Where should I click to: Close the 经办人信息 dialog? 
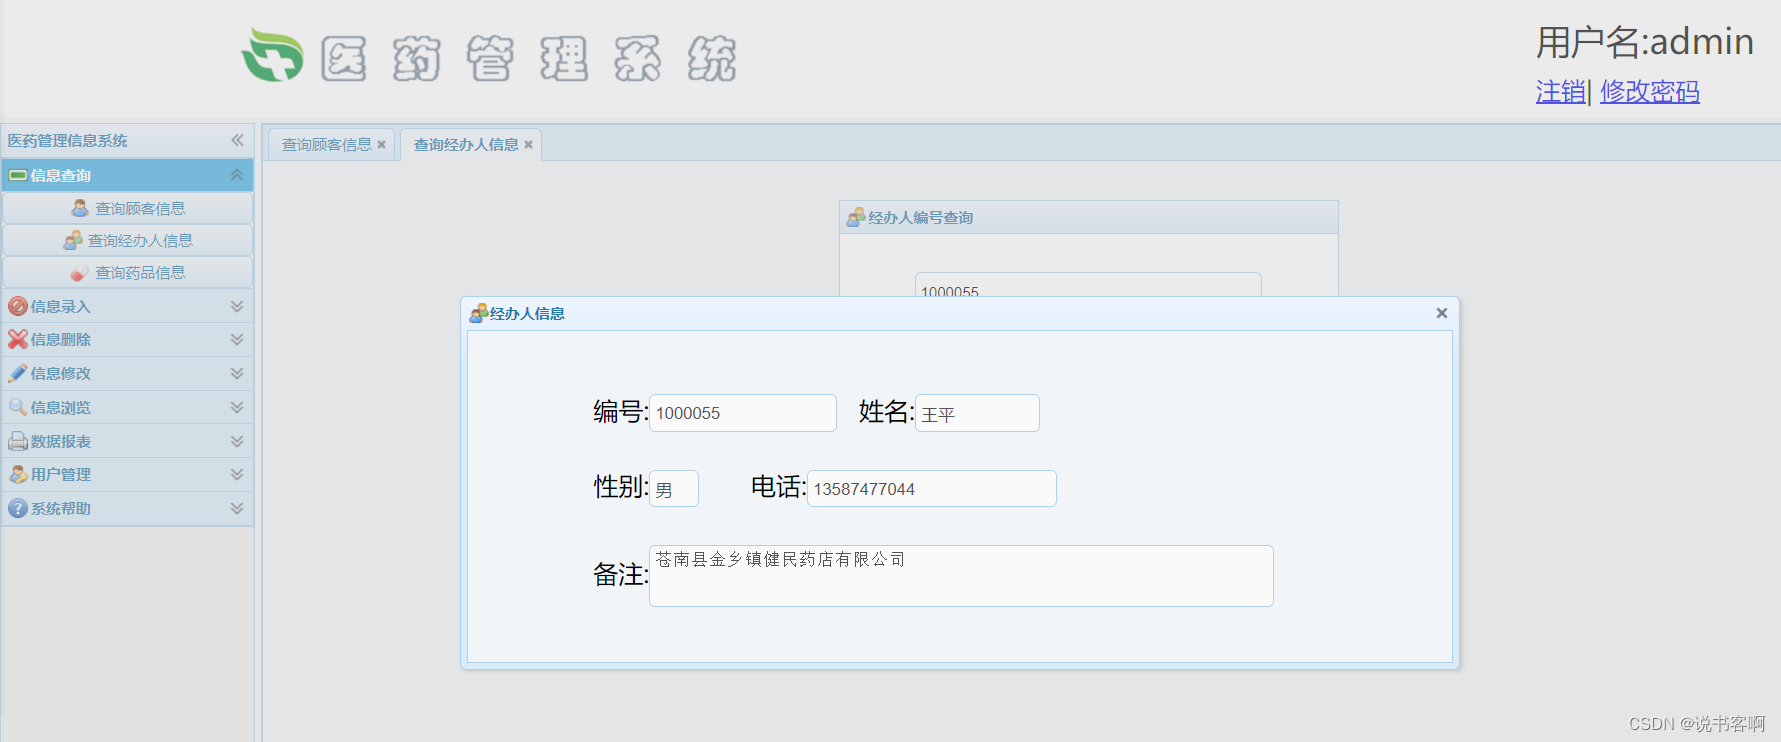coord(1442,313)
